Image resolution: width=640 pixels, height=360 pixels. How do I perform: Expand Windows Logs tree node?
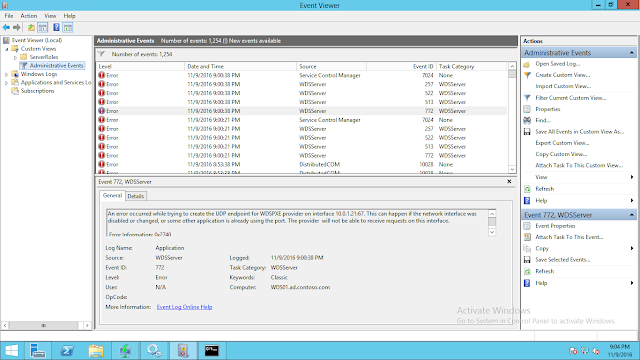tap(7, 75)
